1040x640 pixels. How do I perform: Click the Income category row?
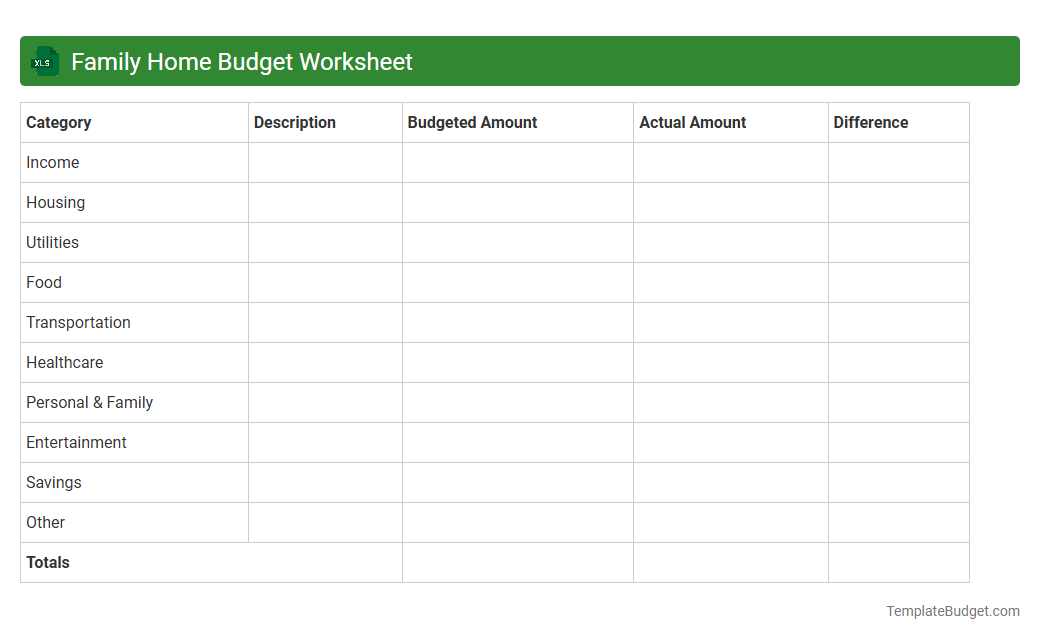click(53, 162)
